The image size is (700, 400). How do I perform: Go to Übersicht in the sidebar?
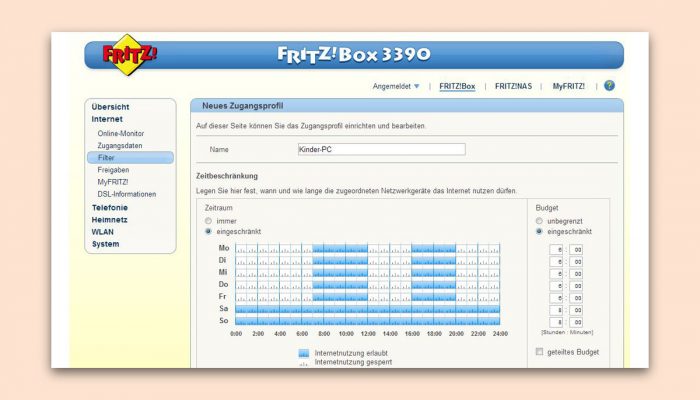tap(110, 107)
